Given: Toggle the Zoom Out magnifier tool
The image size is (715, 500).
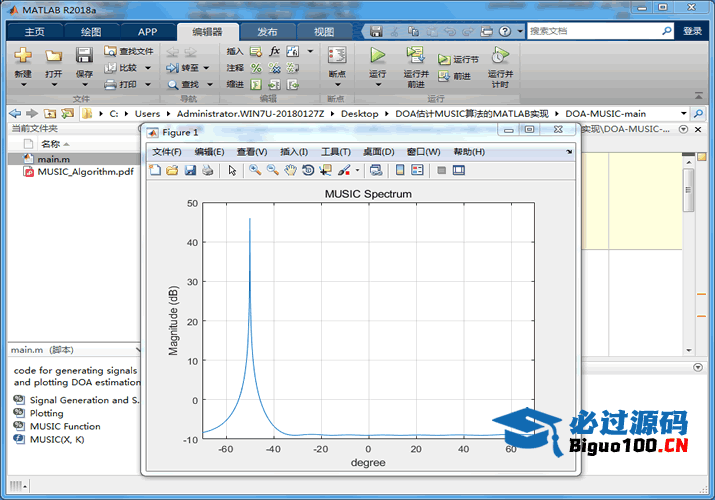Looking at the screenshot, I should (x=272, y=170).
